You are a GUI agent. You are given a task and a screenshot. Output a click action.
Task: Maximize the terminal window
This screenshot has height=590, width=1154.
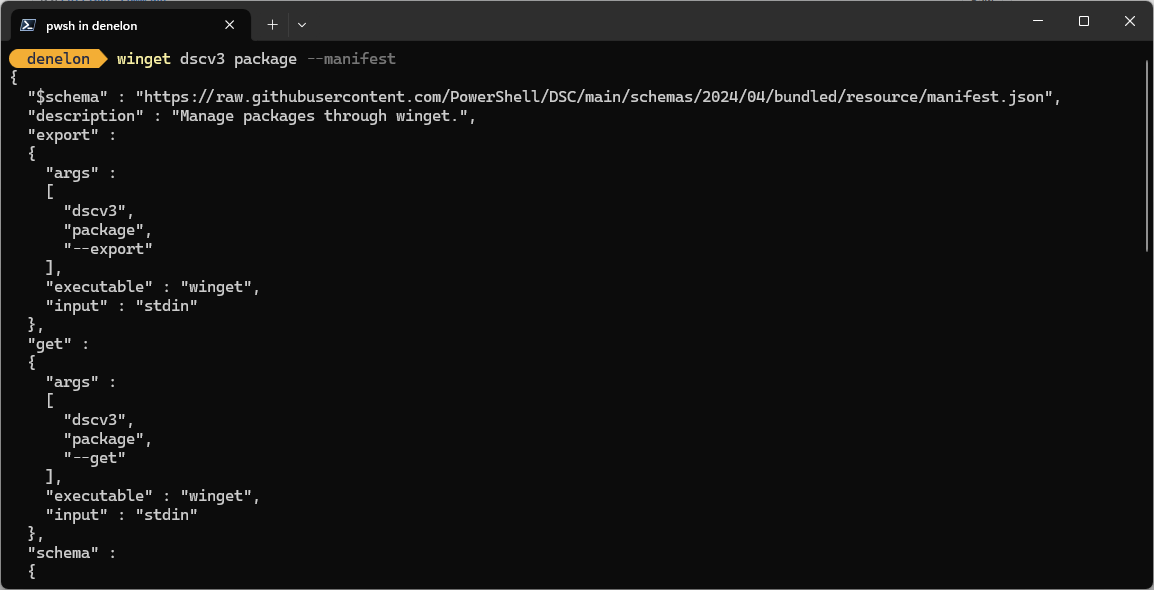1083,22
